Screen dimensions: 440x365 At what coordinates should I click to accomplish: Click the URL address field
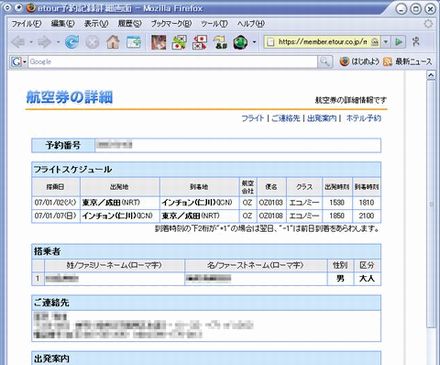tap(323, 42)
